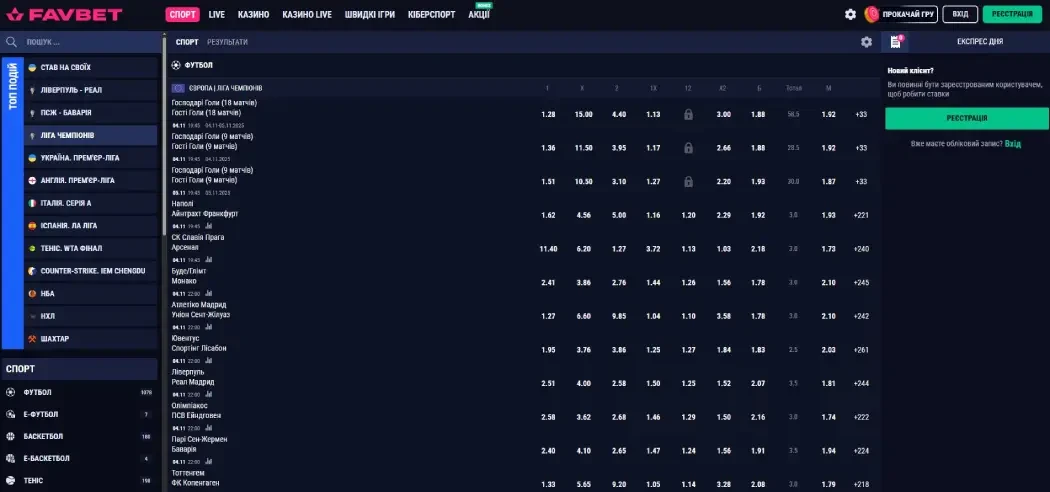Click tennis icon in sport list
The height and width of the screenshot is (492, 1050).
coord(10,481)
